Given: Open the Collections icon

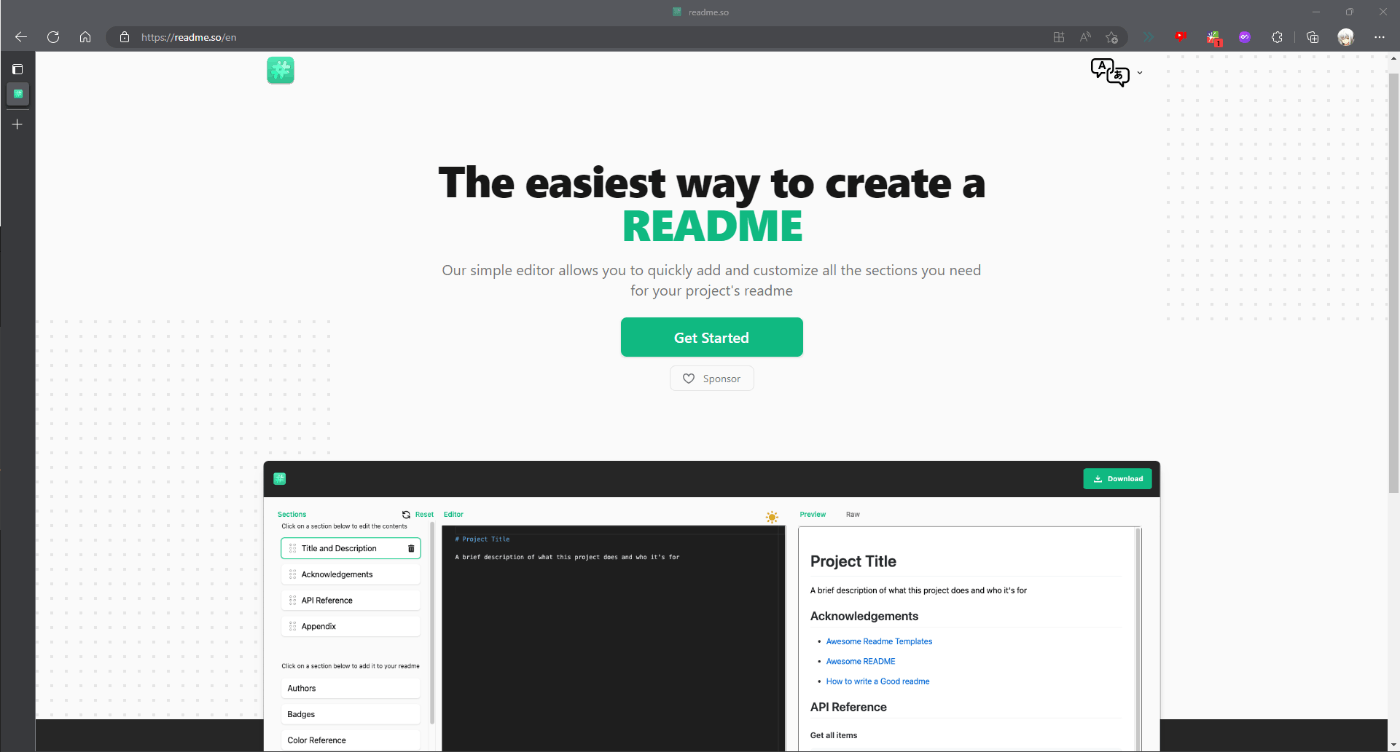Looking at the screenshot, I should pos(1313,37).
